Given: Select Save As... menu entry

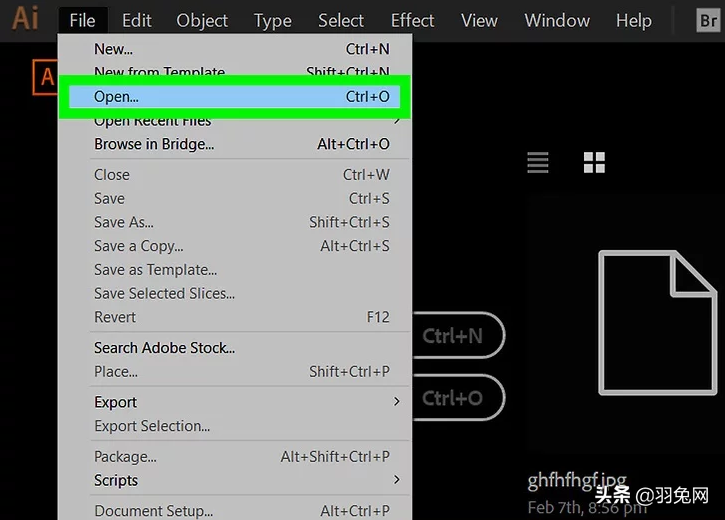Looking at the screenshot, I should click(235, 222).
